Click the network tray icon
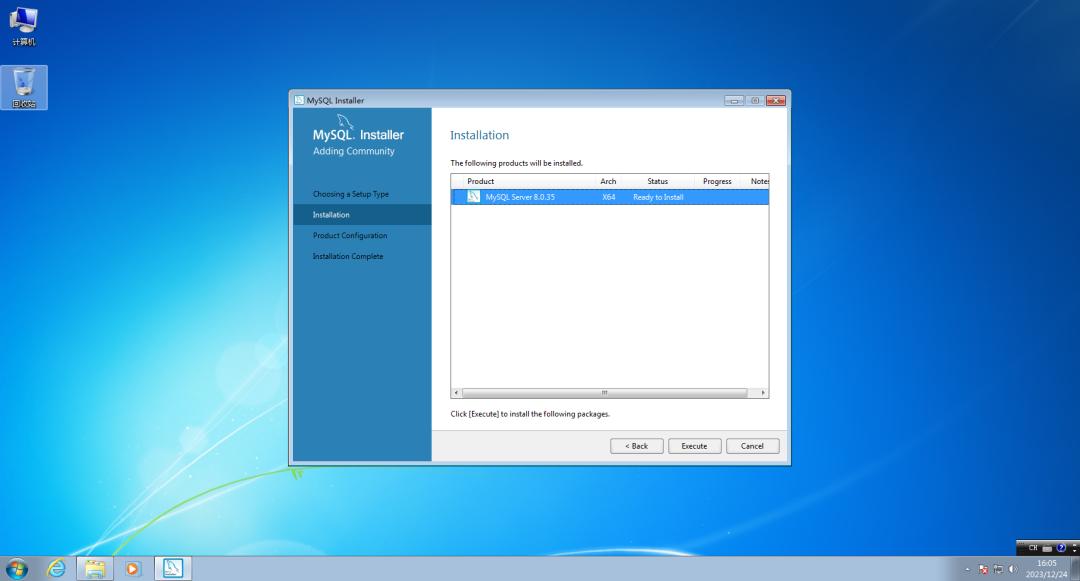The image size is (1080, 581). pyautogui.click(x=998, y=569)
